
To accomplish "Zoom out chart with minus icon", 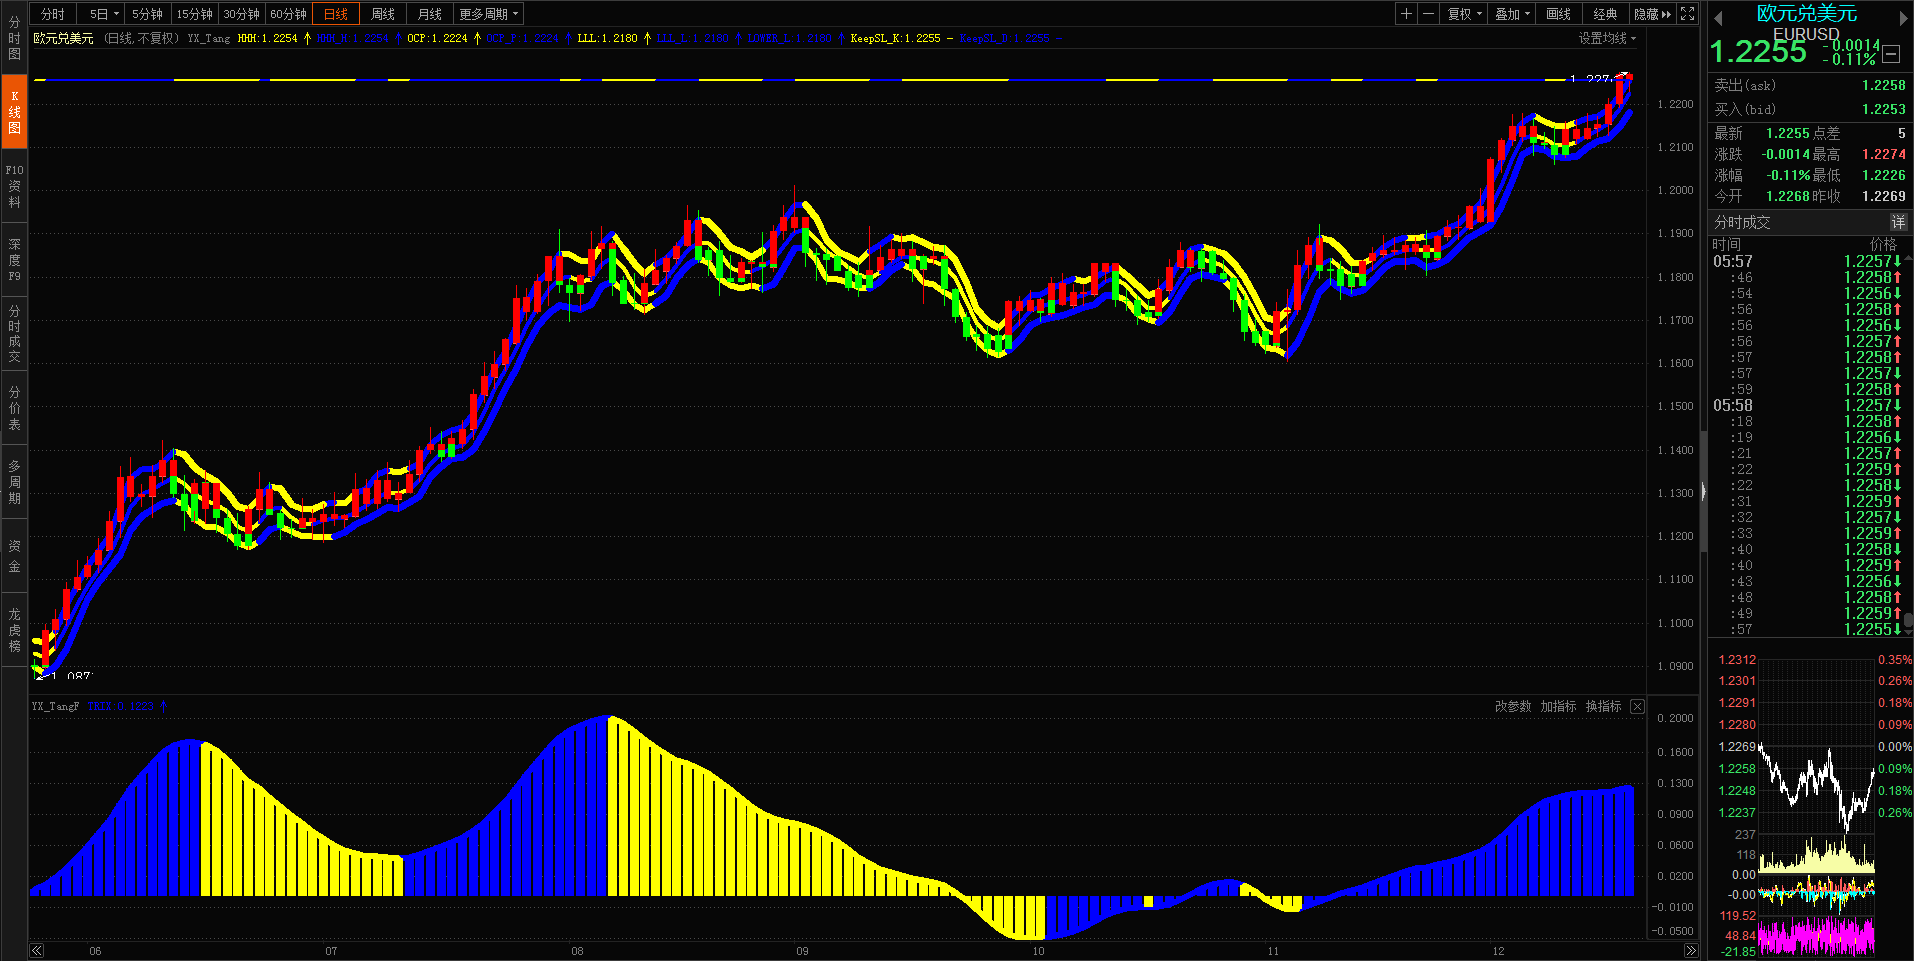I will [1428, 14].
